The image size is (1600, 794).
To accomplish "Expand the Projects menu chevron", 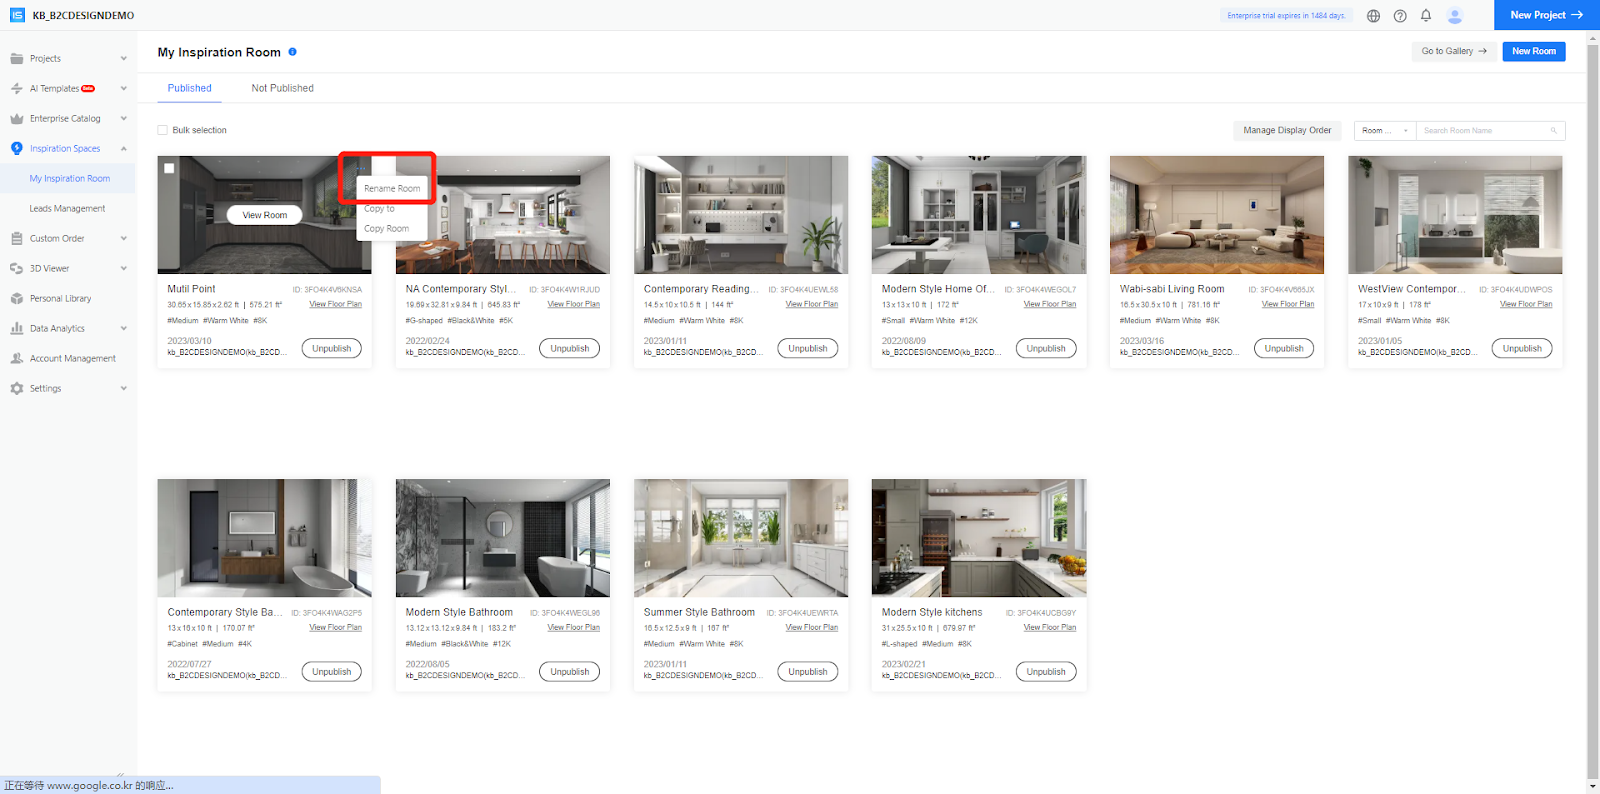I will pyautogui.click(x=124, y=59).
